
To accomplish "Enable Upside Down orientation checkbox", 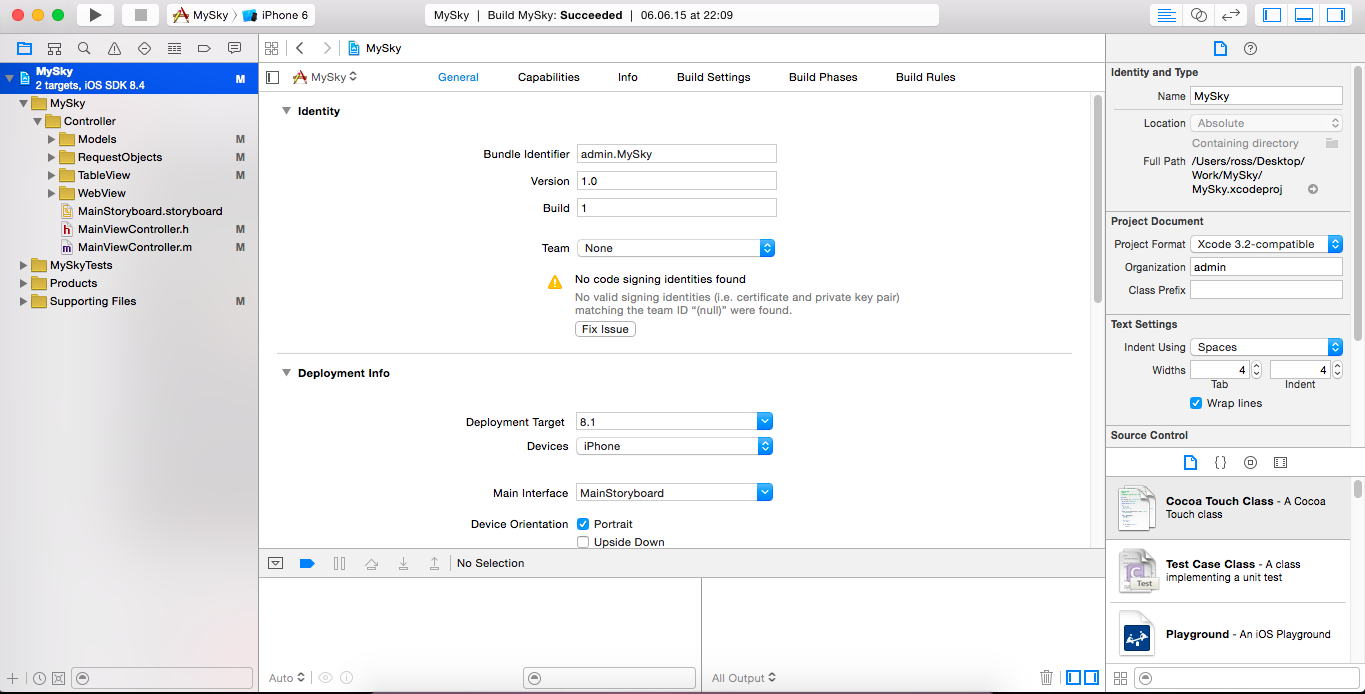I will pyautogui.click(x=583, y=542).
